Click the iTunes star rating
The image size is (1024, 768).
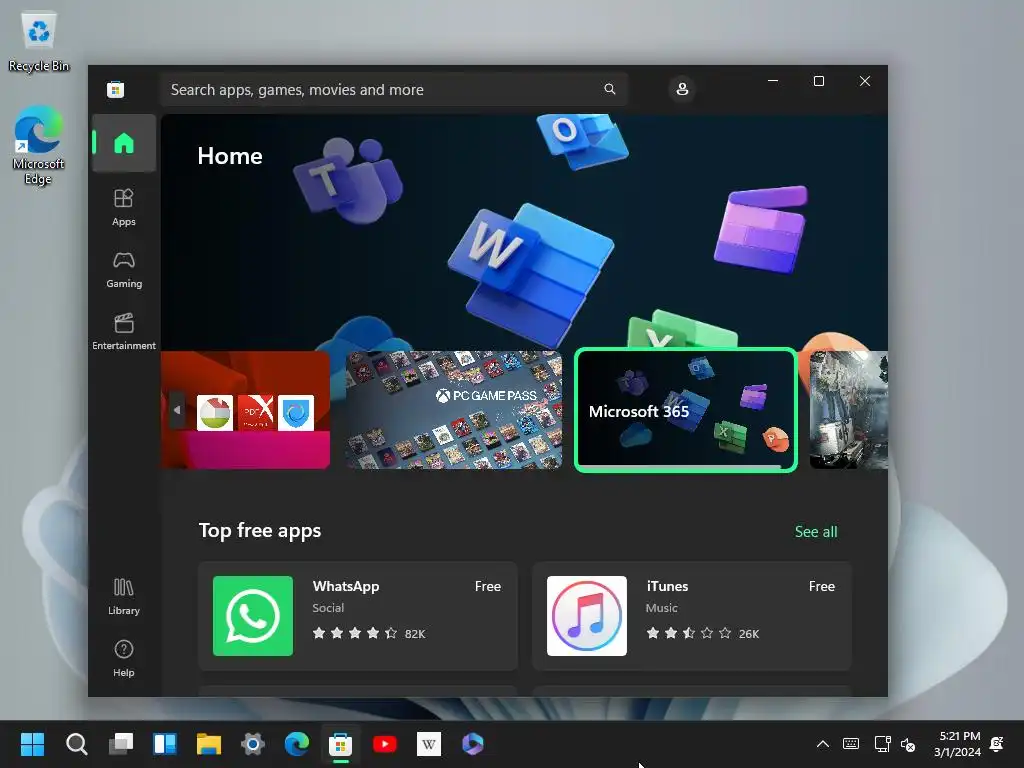(688, 633)
